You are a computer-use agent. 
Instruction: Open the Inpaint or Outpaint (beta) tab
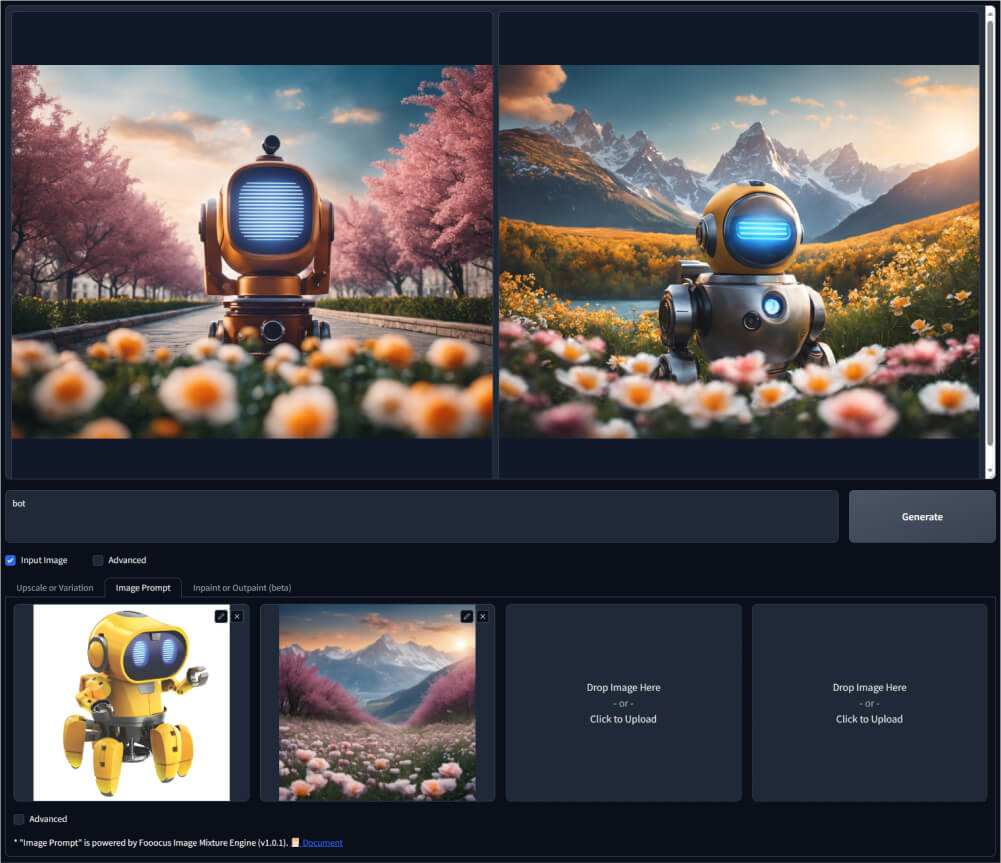coord(242,588)
